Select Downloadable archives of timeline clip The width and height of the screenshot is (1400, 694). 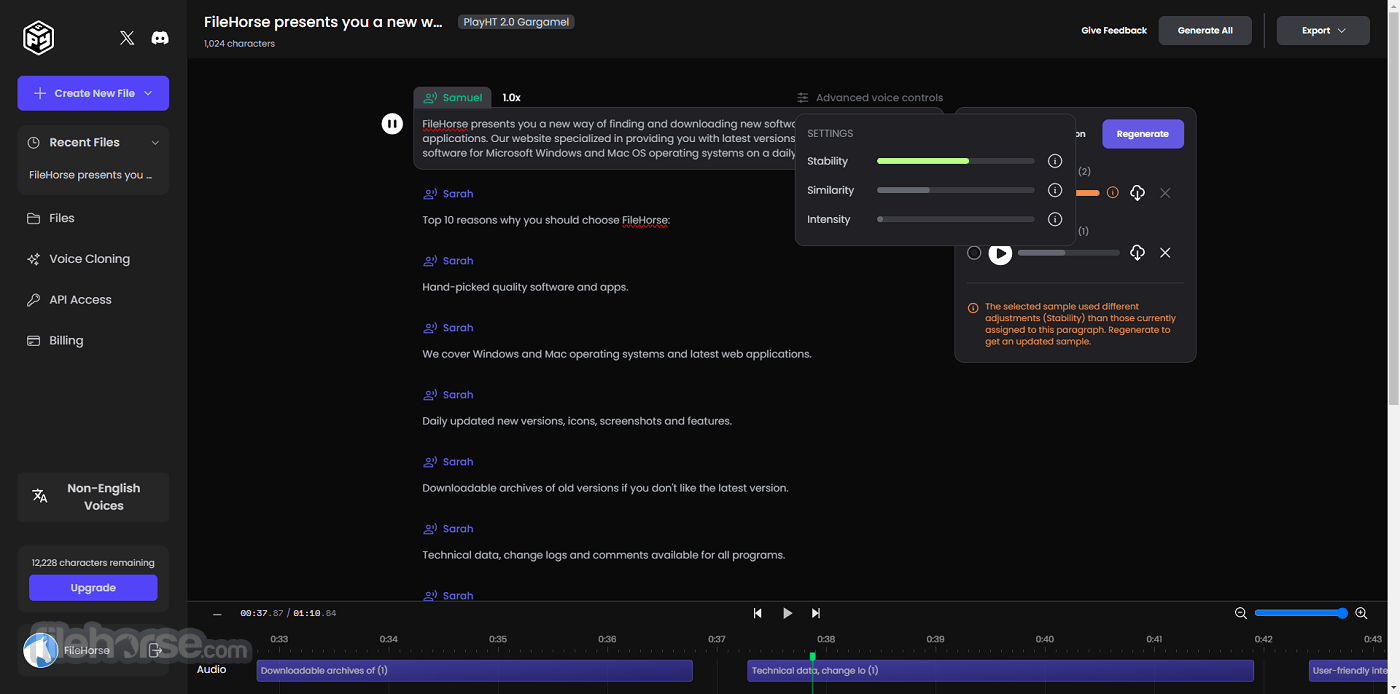coord(474,671)
